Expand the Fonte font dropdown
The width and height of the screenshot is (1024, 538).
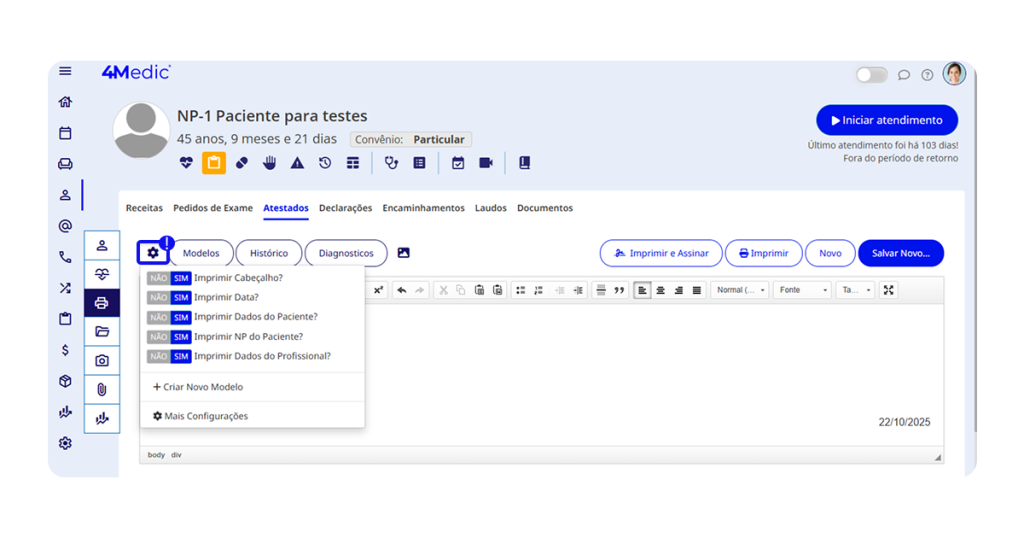click(x=803, y=290)
